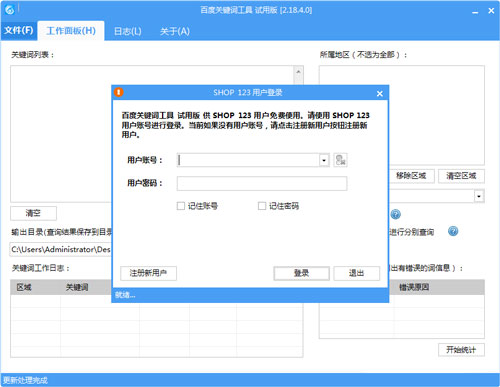Click the 就绪... dialog status text
Image resolution: width=500 pixels, height=387 pixels.
point(125,295)
